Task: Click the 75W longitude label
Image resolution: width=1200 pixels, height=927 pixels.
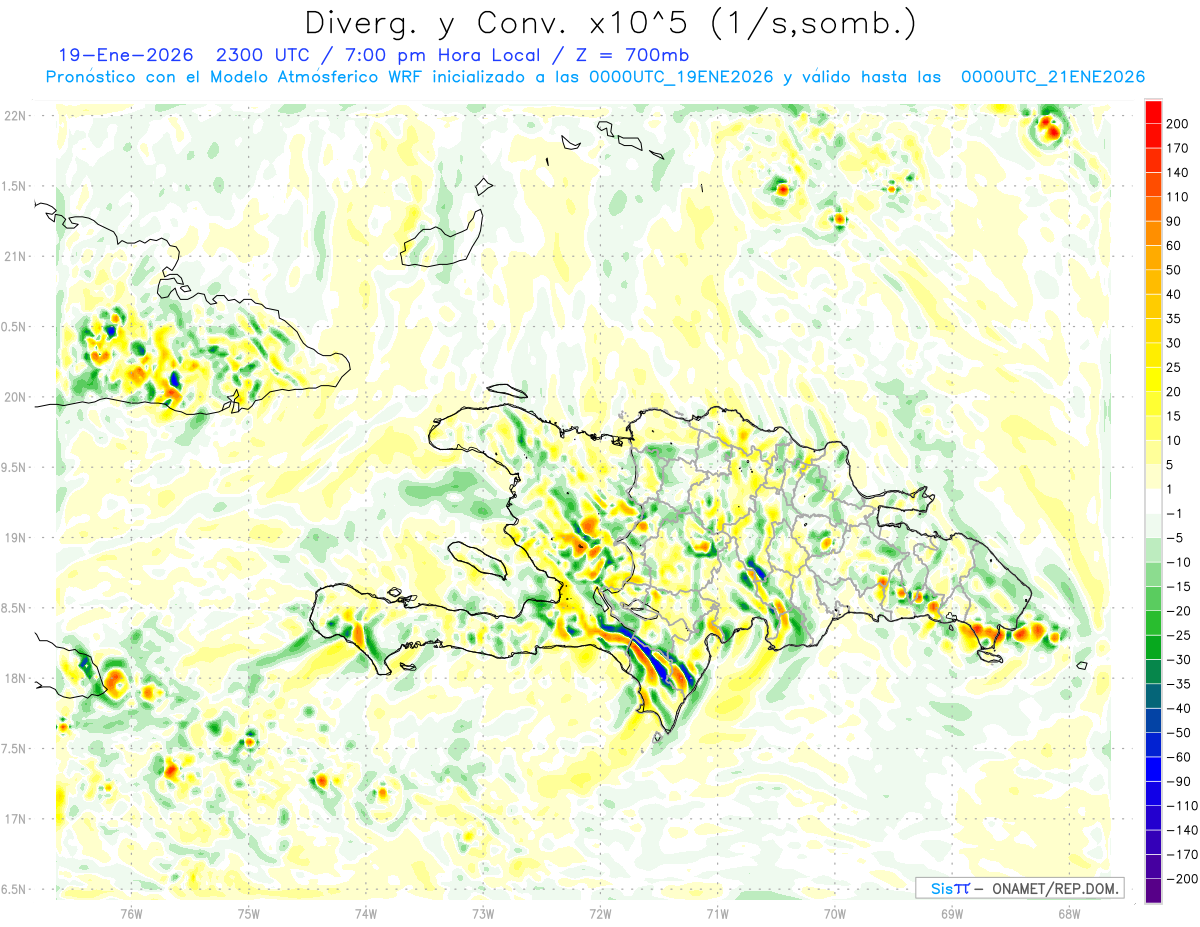Action: pyautogui.click(x=248, y=913)
